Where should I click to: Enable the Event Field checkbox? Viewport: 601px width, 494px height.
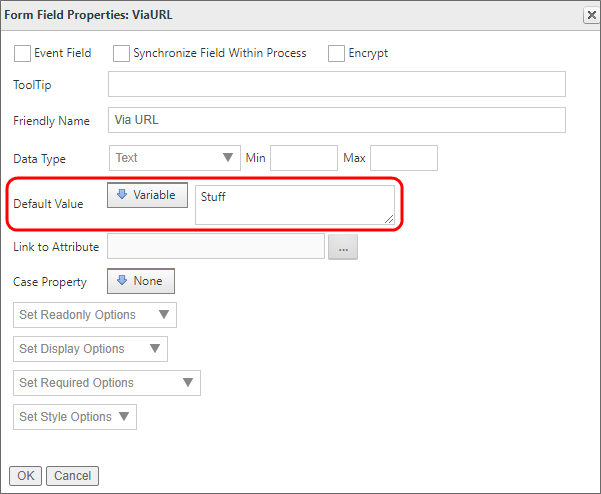click(x=22, y=53)
